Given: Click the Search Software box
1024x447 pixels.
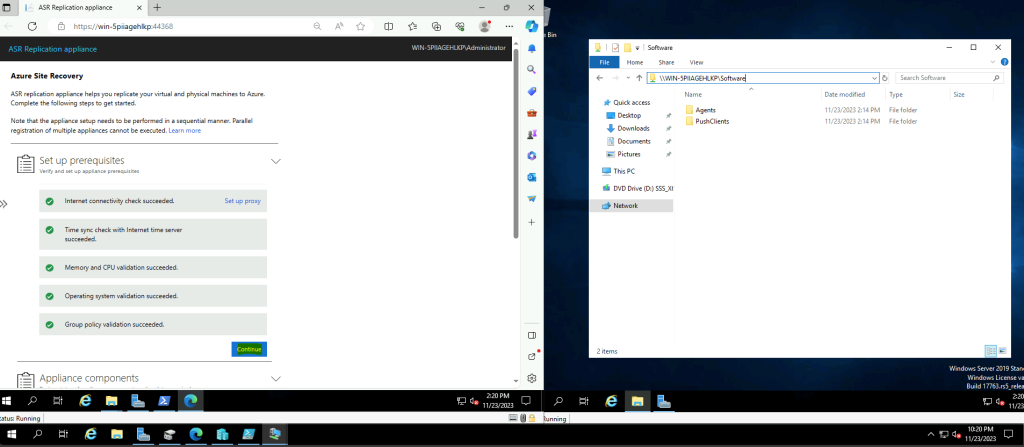Looking at the screenshot, I should 948,78.
